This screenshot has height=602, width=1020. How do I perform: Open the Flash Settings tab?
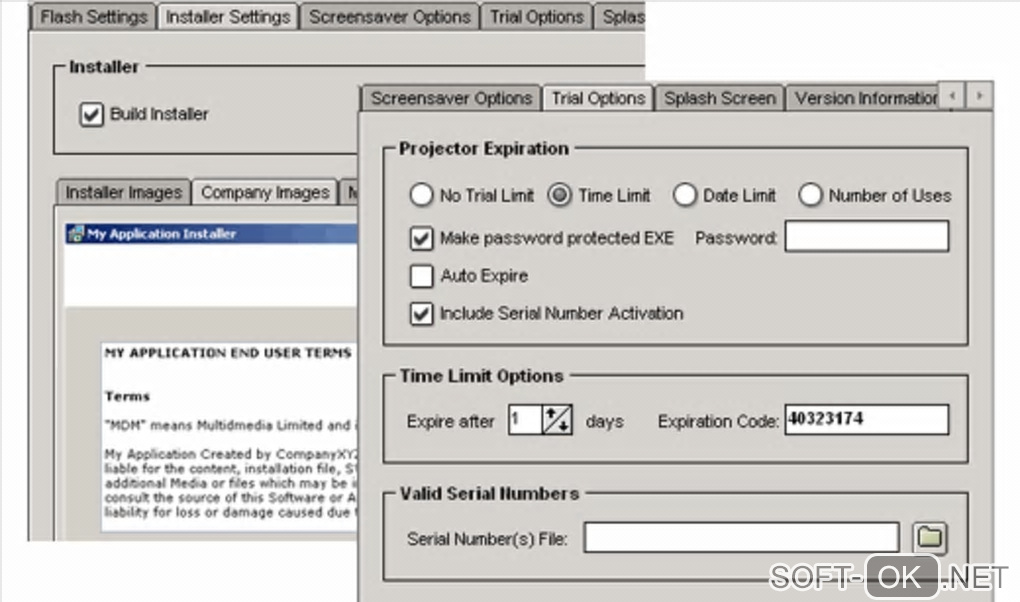coord(93,17)
